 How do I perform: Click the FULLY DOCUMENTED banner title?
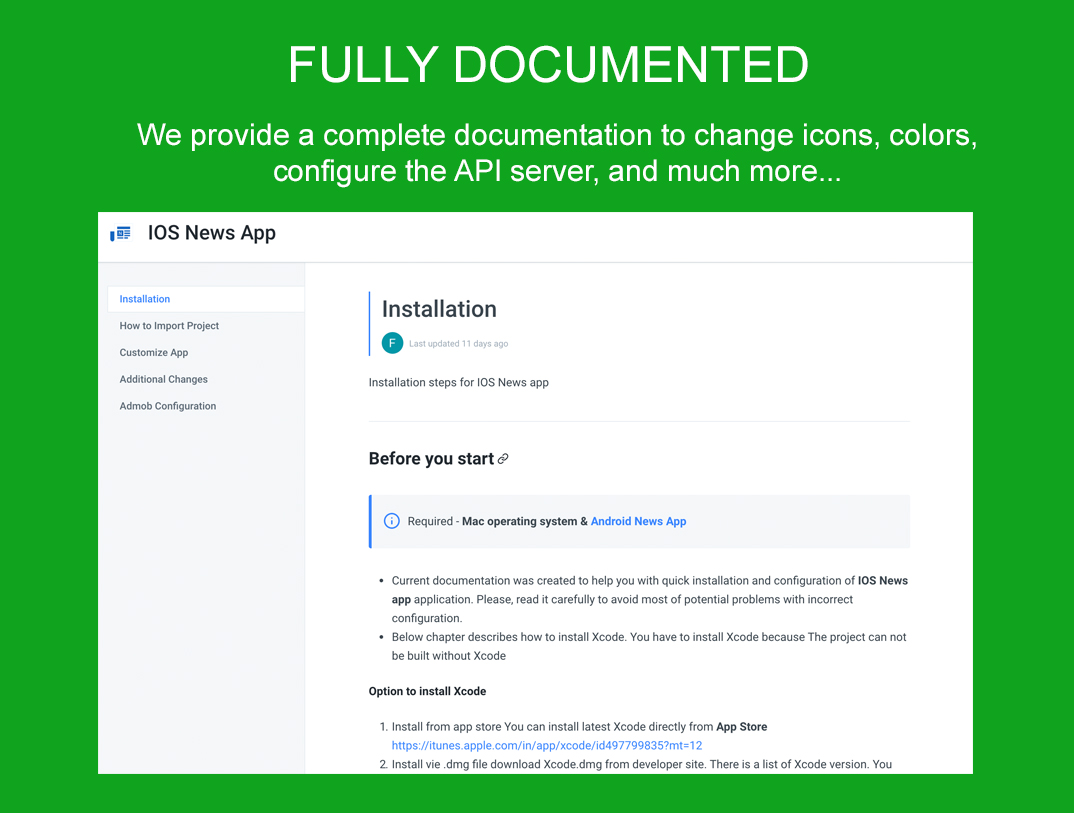[548, 65]
